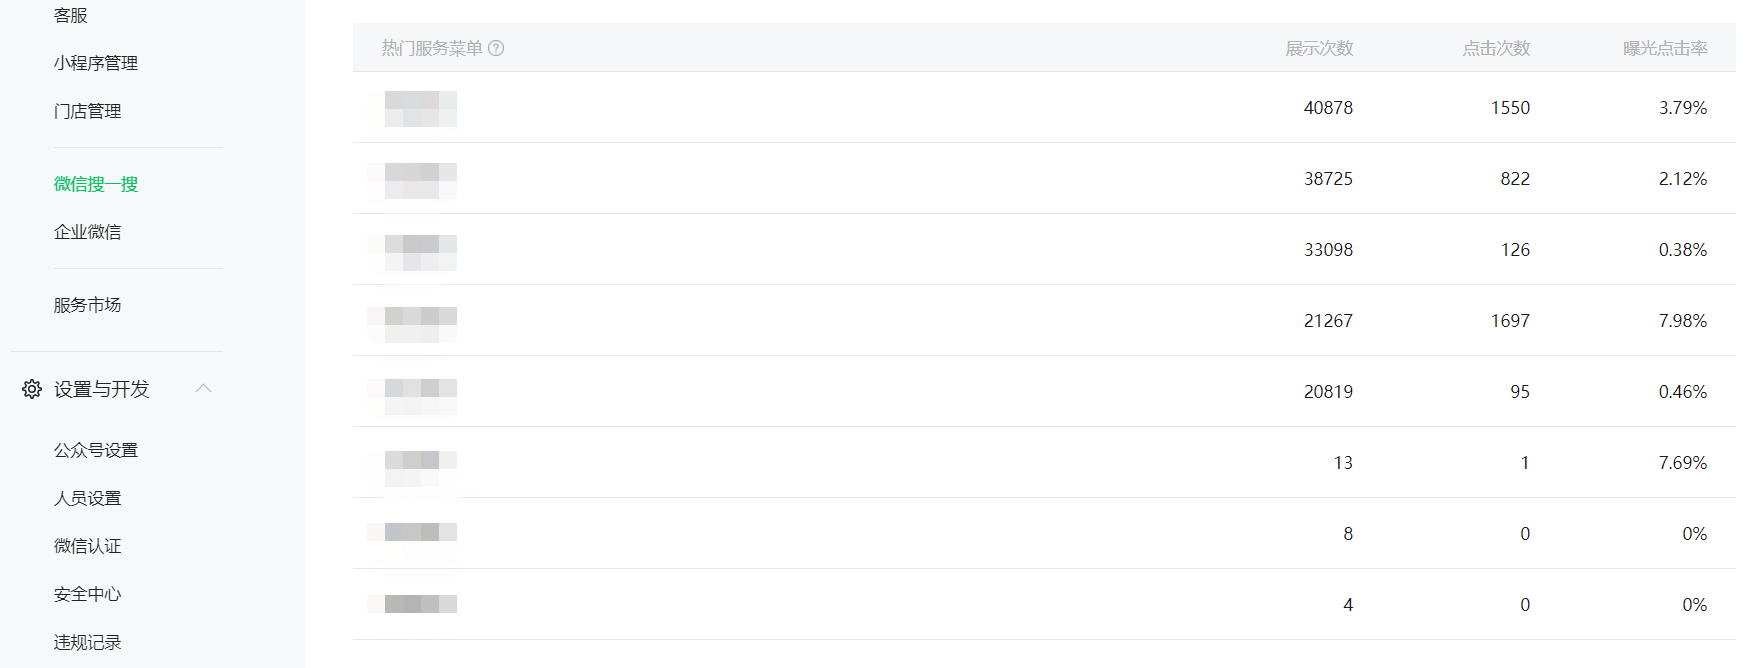Click the 曝光点击率 column header
The width and height of the screenshot is (1754, 668).
click(x=1665, y=48)
